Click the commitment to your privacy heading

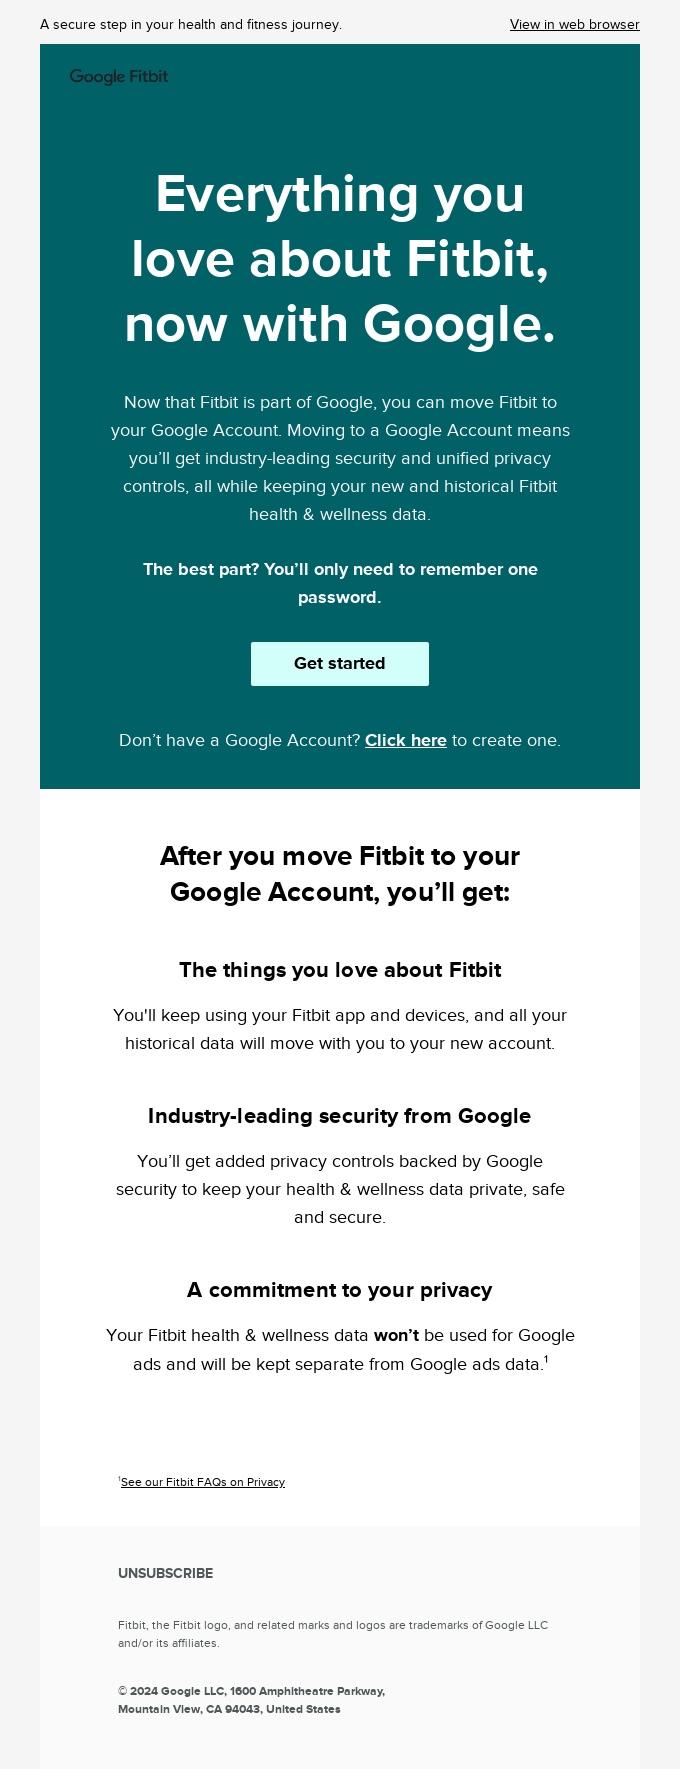[x=339, y=1290]
